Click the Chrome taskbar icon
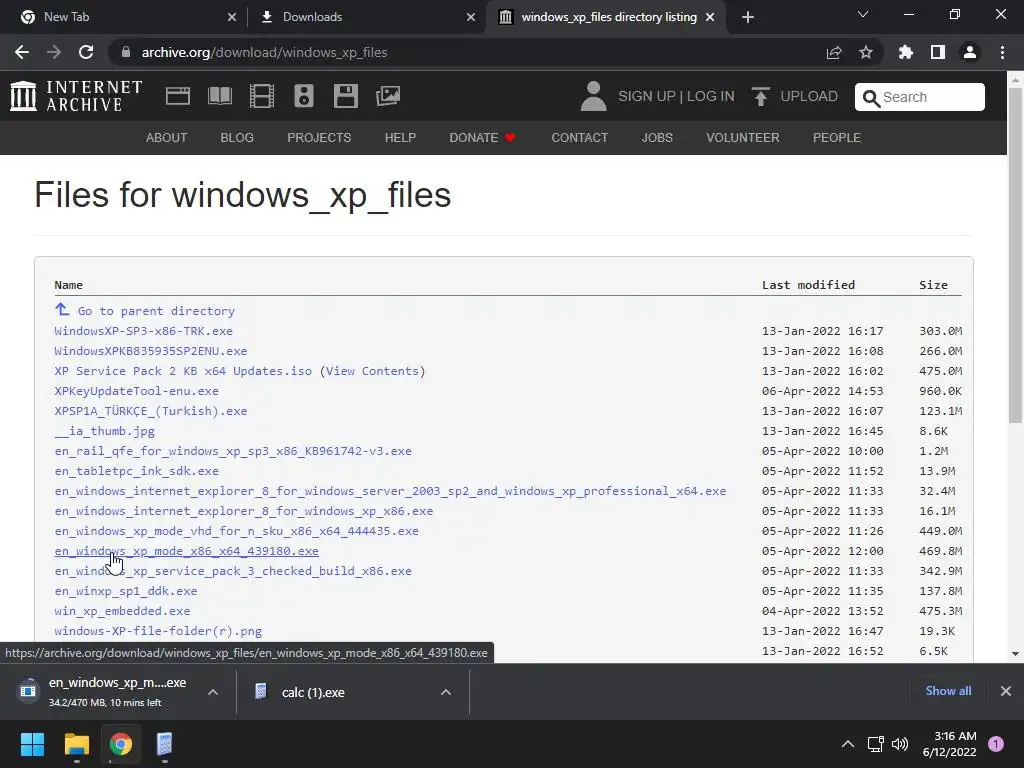The height and width of the screenshot is (768, 1024). (x=121, y=744)
